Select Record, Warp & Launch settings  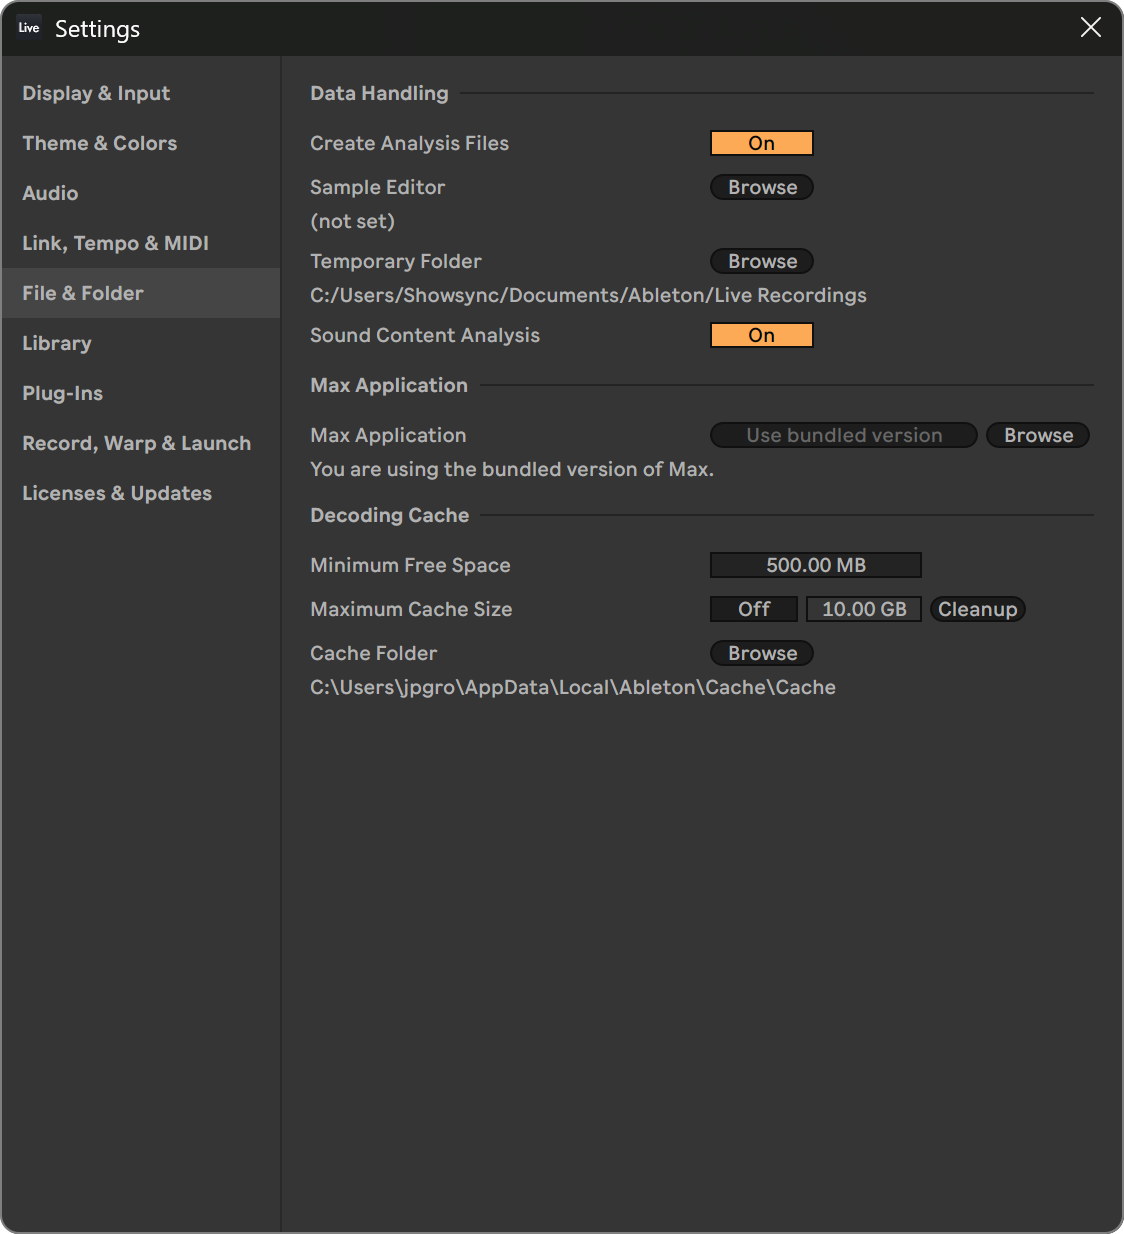136,443
